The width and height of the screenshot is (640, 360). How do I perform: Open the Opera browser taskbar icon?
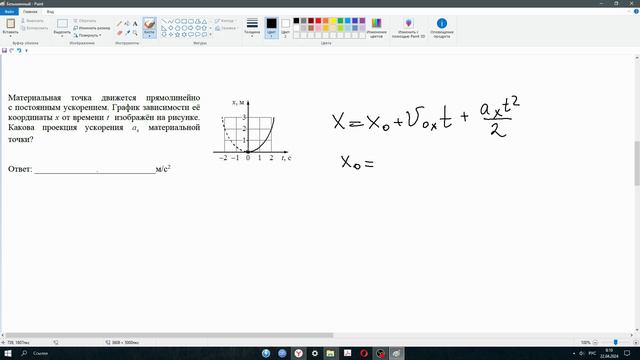(x=364, y=353)
